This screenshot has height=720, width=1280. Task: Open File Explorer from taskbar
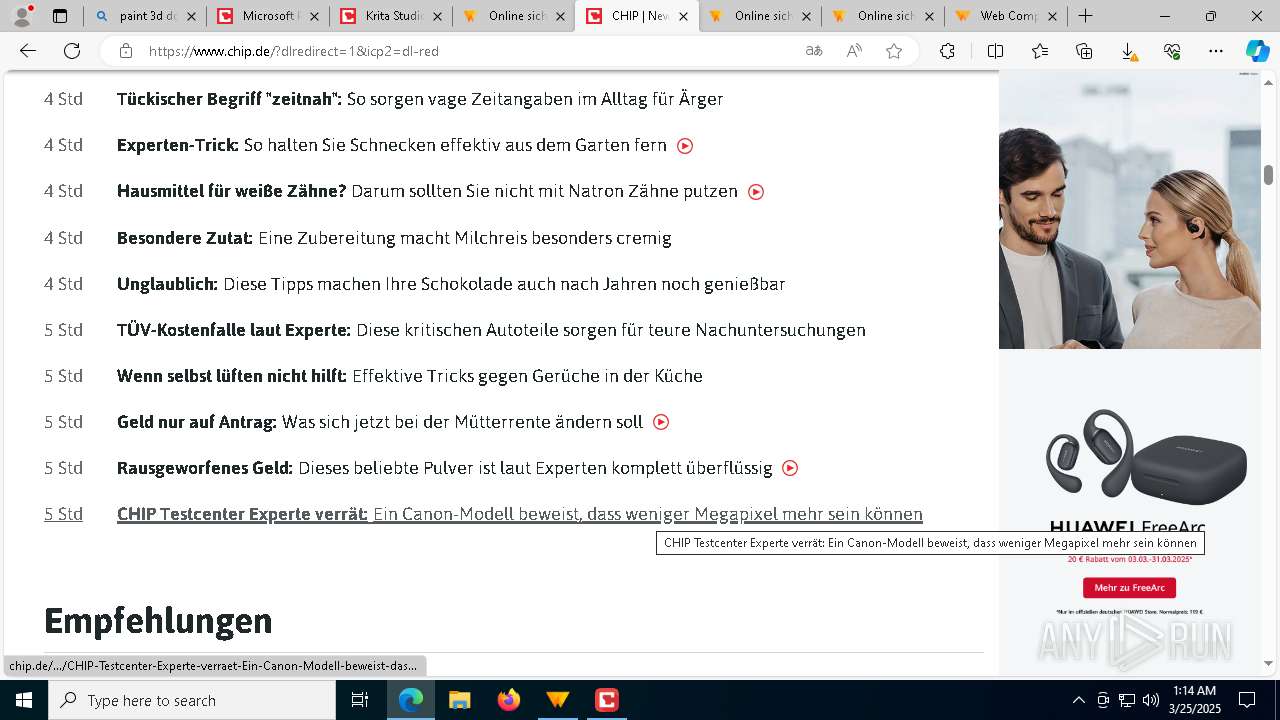[459, 700]
